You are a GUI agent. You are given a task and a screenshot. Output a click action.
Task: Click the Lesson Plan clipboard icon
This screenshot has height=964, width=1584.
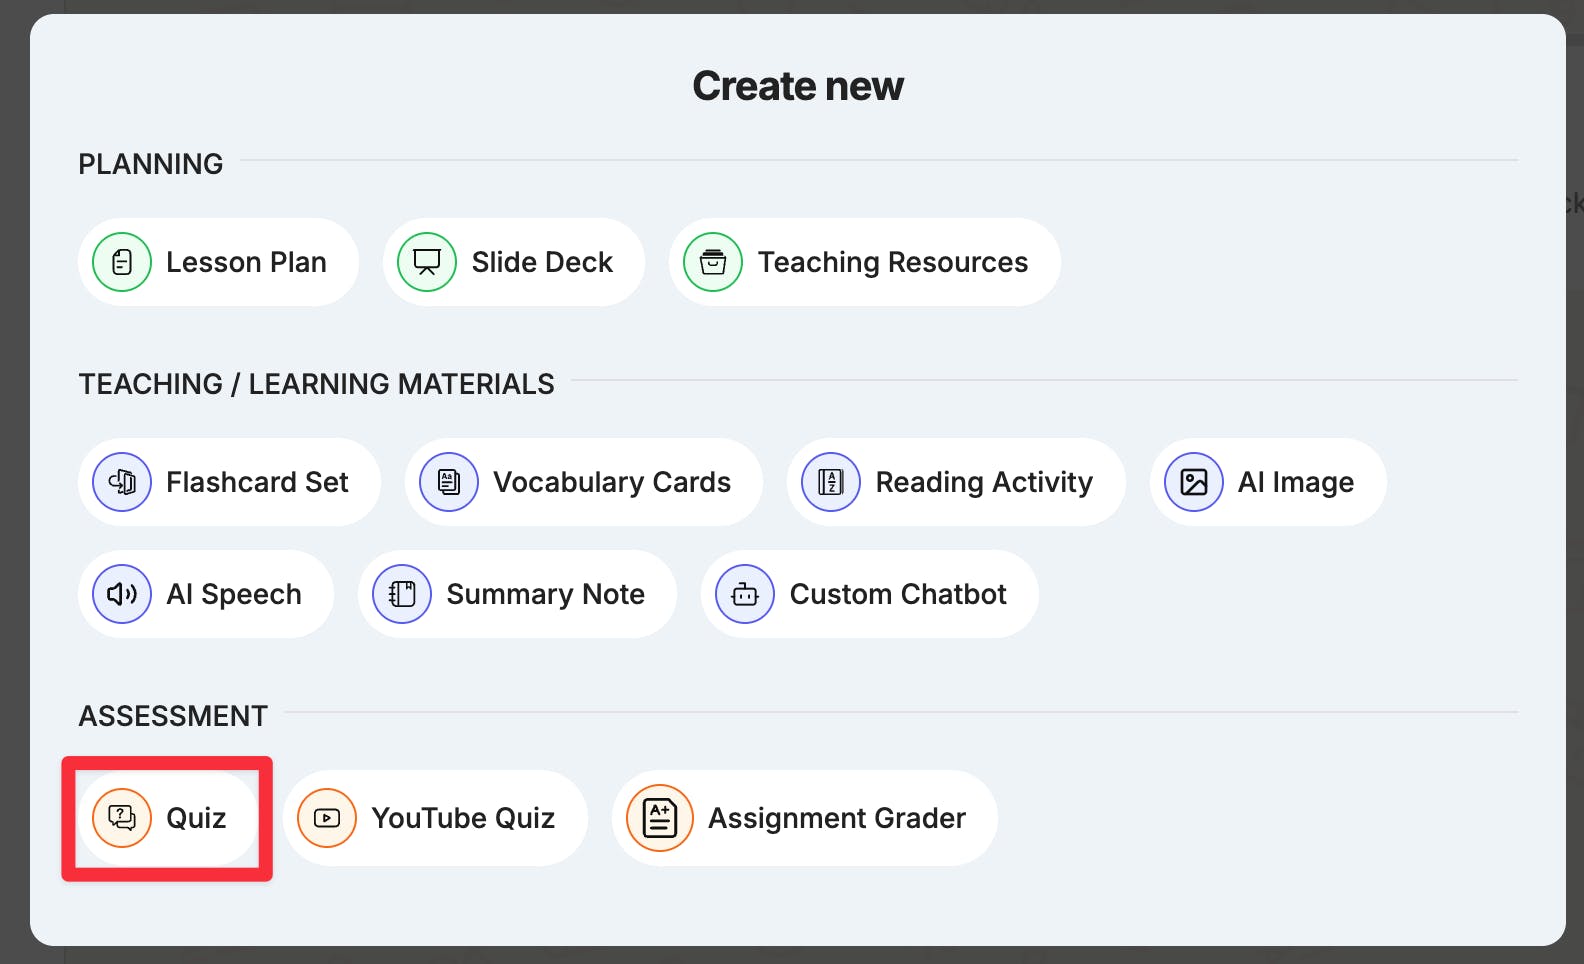point(122,262)
